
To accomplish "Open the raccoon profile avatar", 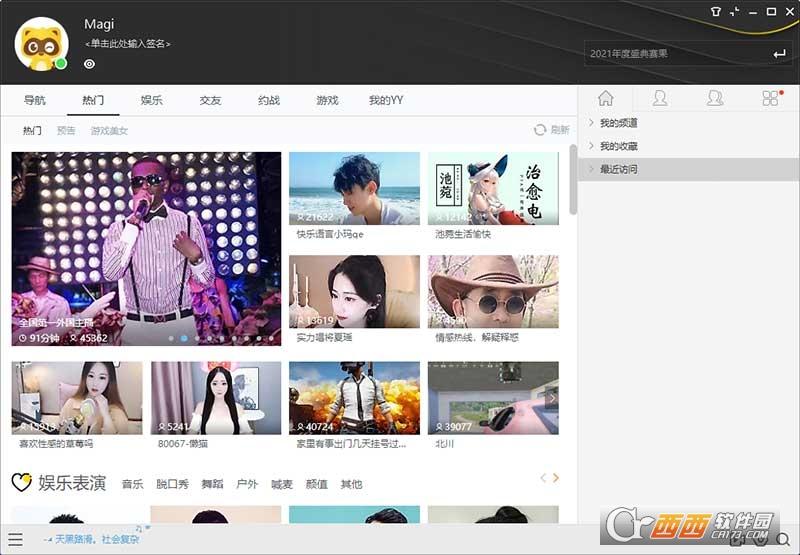I will [x=41, y=43].
